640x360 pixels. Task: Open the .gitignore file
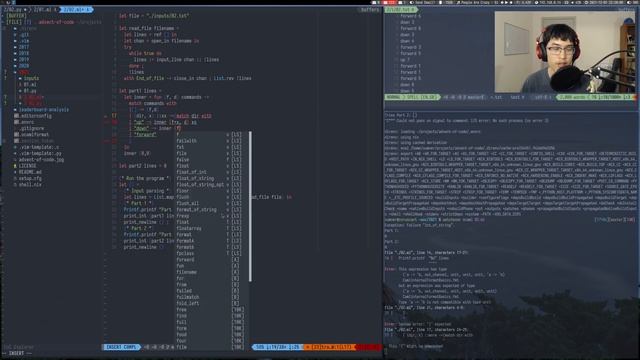coord(31,128)
